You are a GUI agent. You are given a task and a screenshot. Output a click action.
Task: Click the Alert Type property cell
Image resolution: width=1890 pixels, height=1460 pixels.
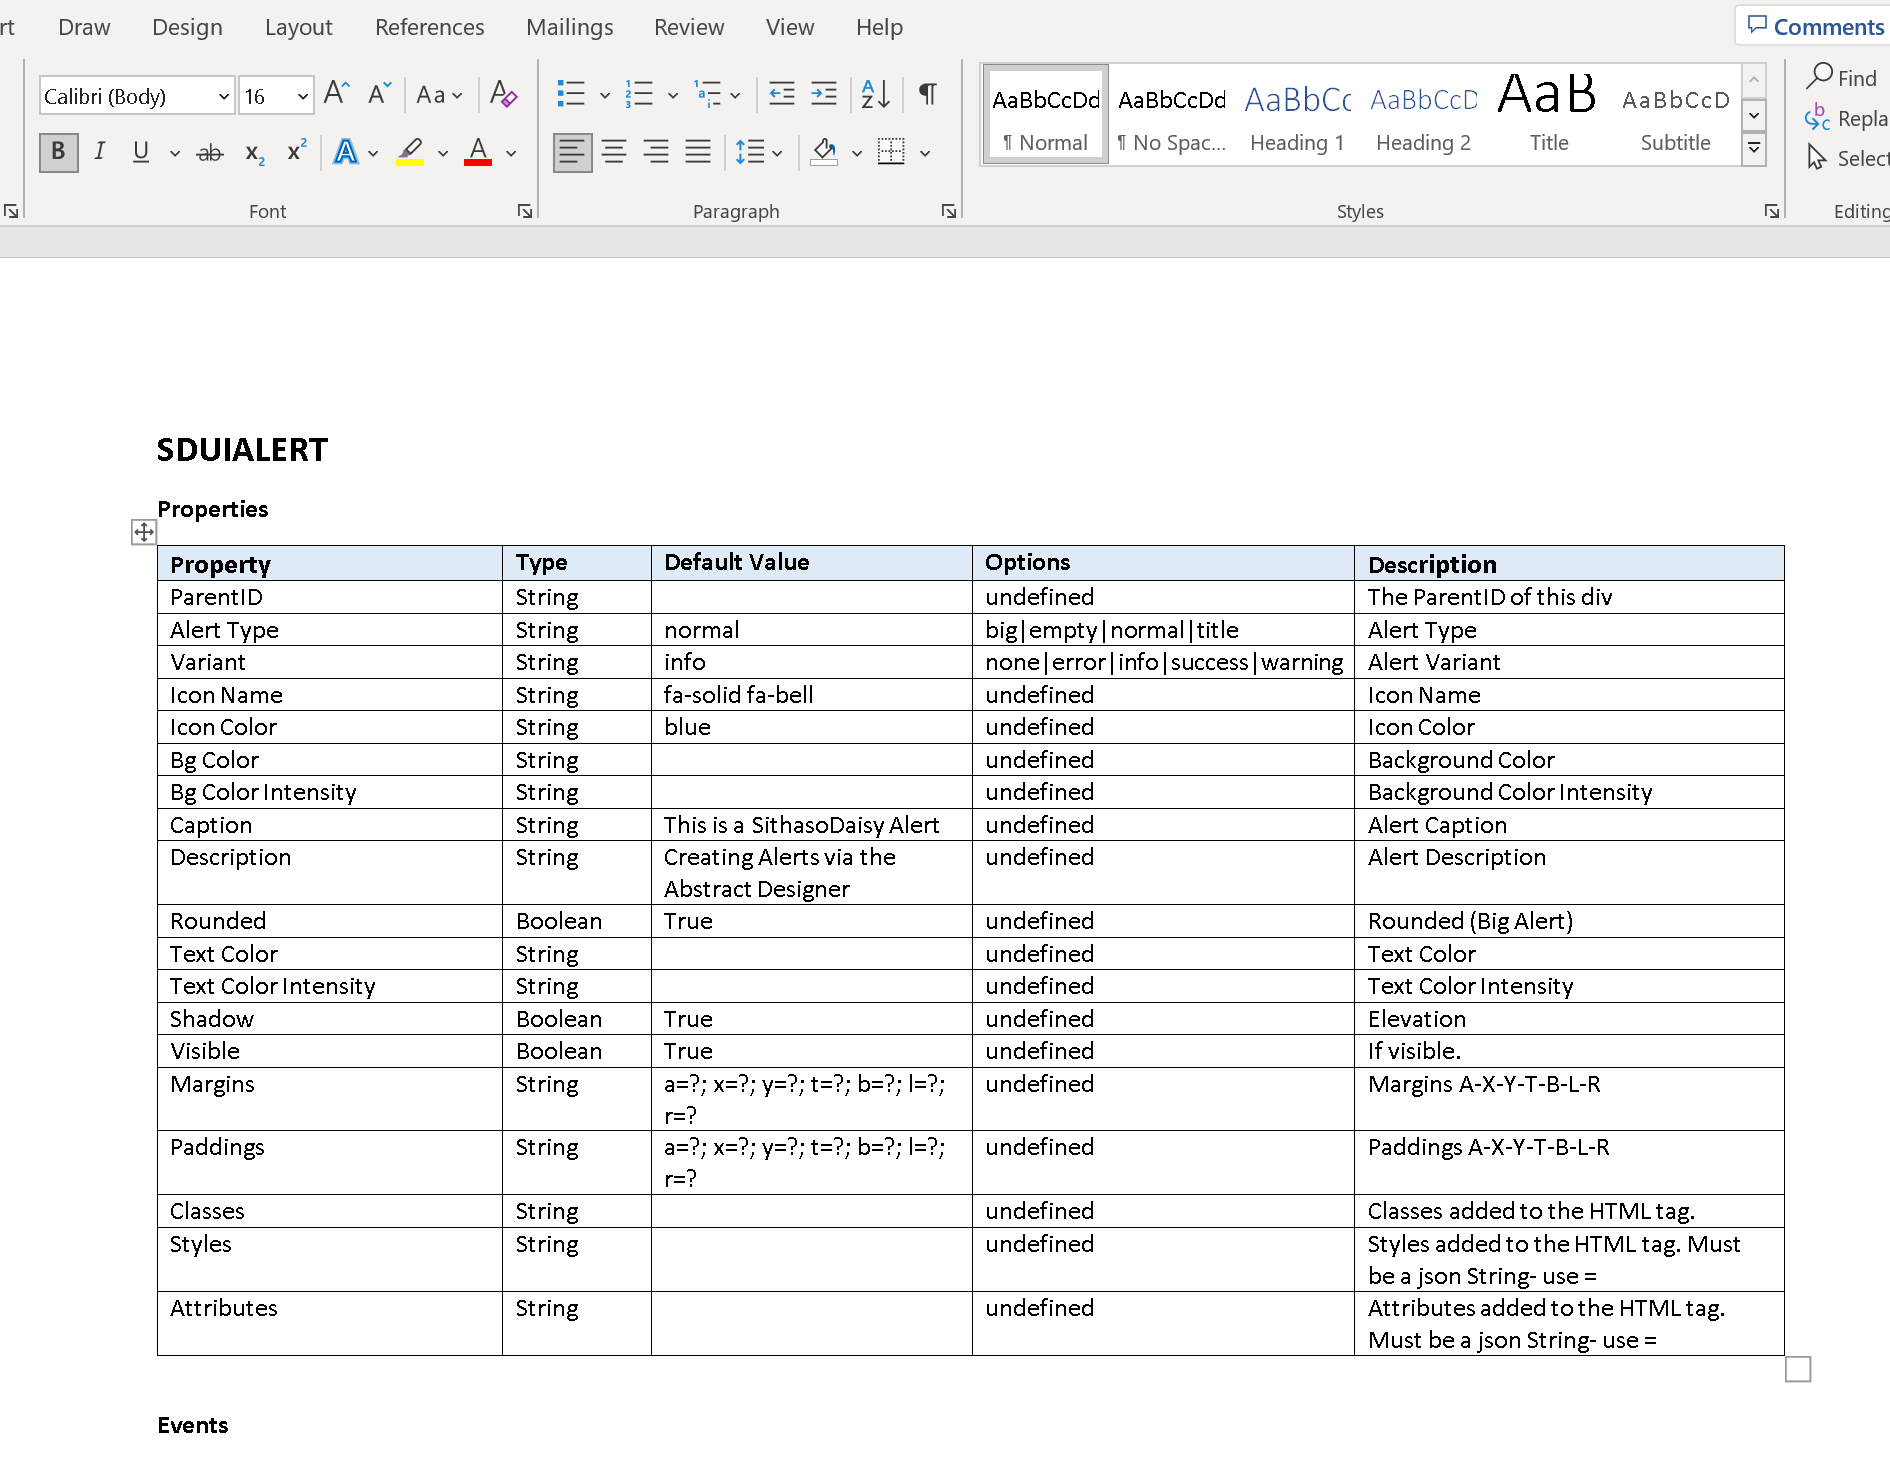[x=330, y=630]
